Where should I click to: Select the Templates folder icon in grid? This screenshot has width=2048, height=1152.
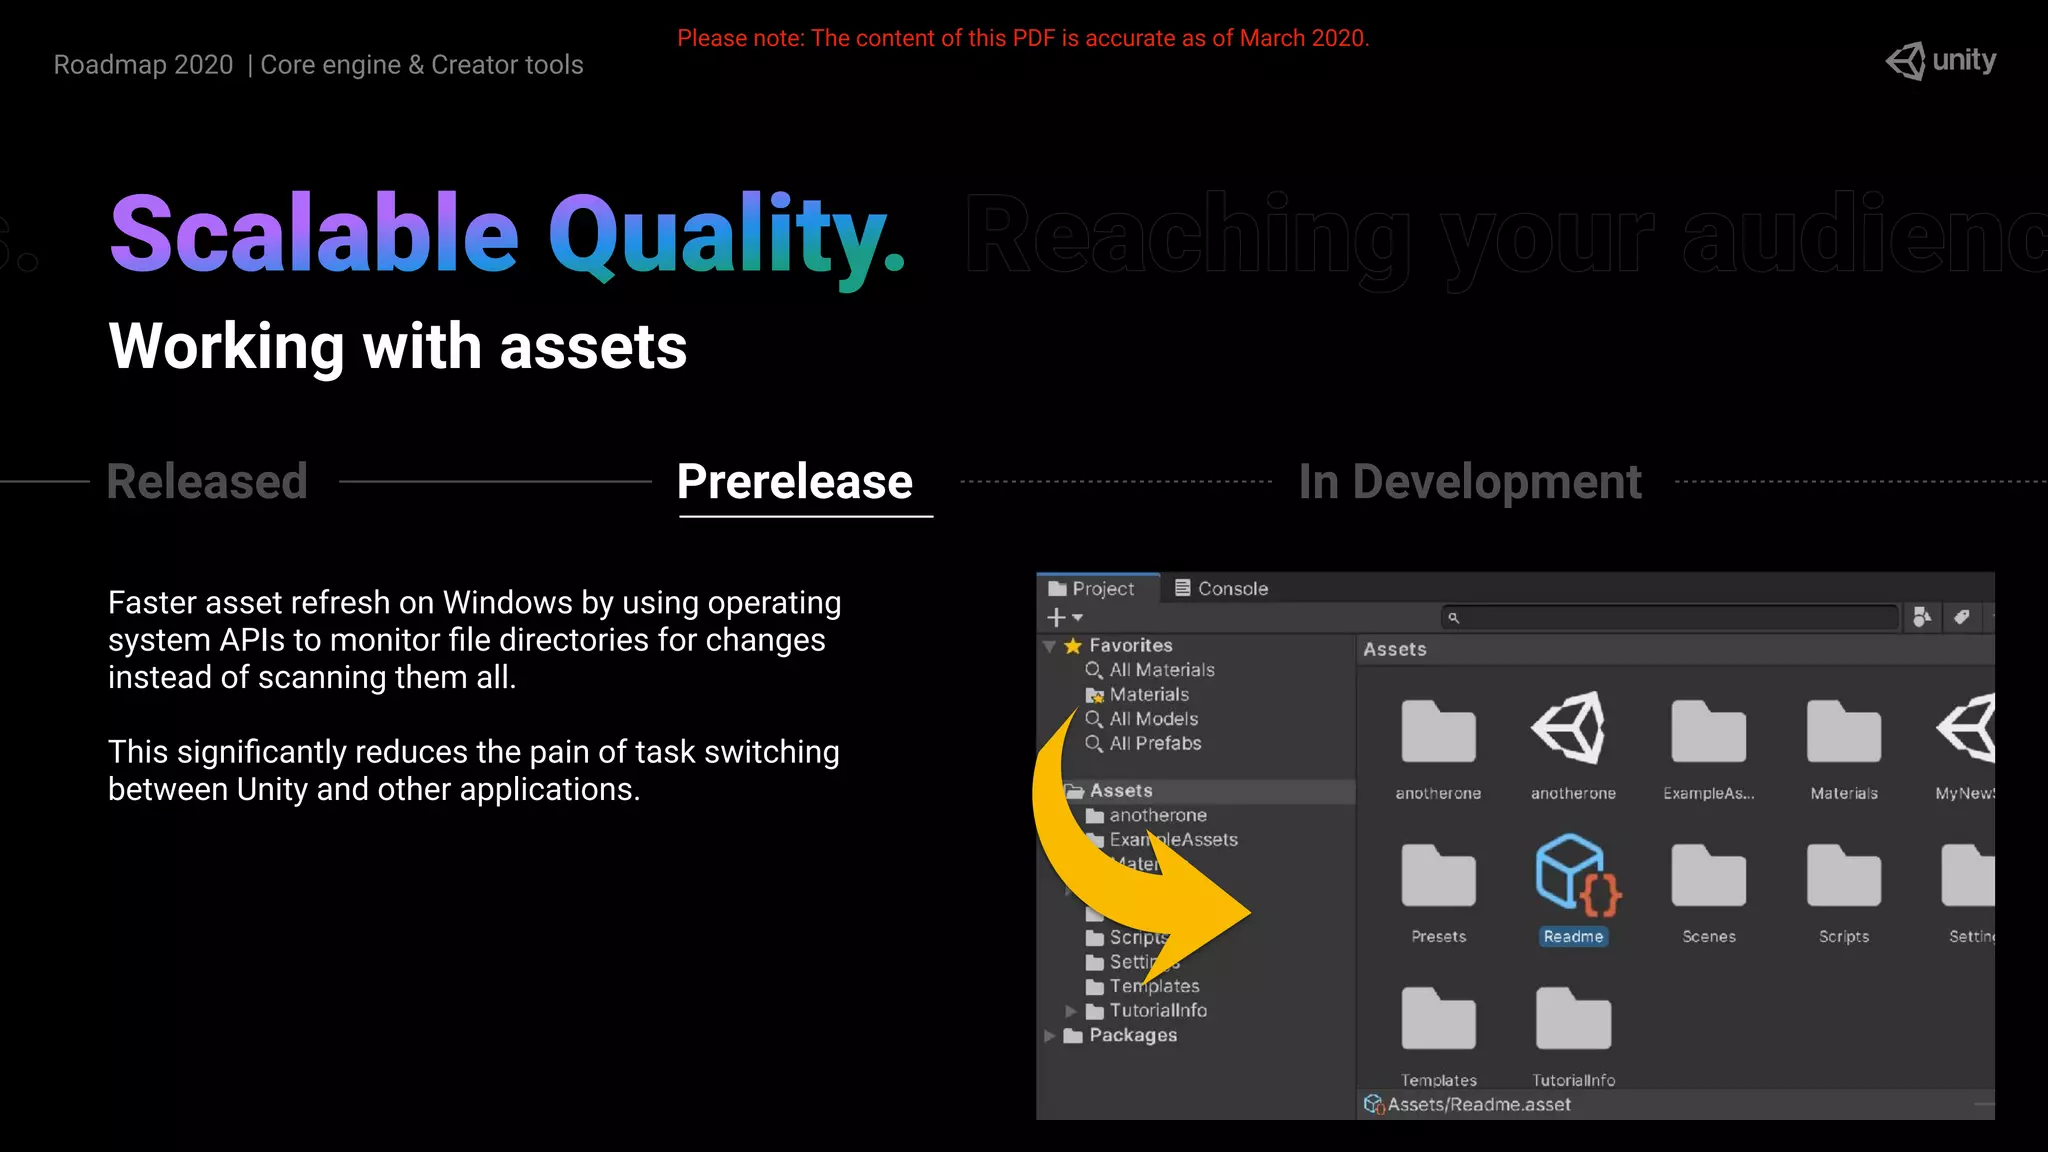click(1438, 1018)
